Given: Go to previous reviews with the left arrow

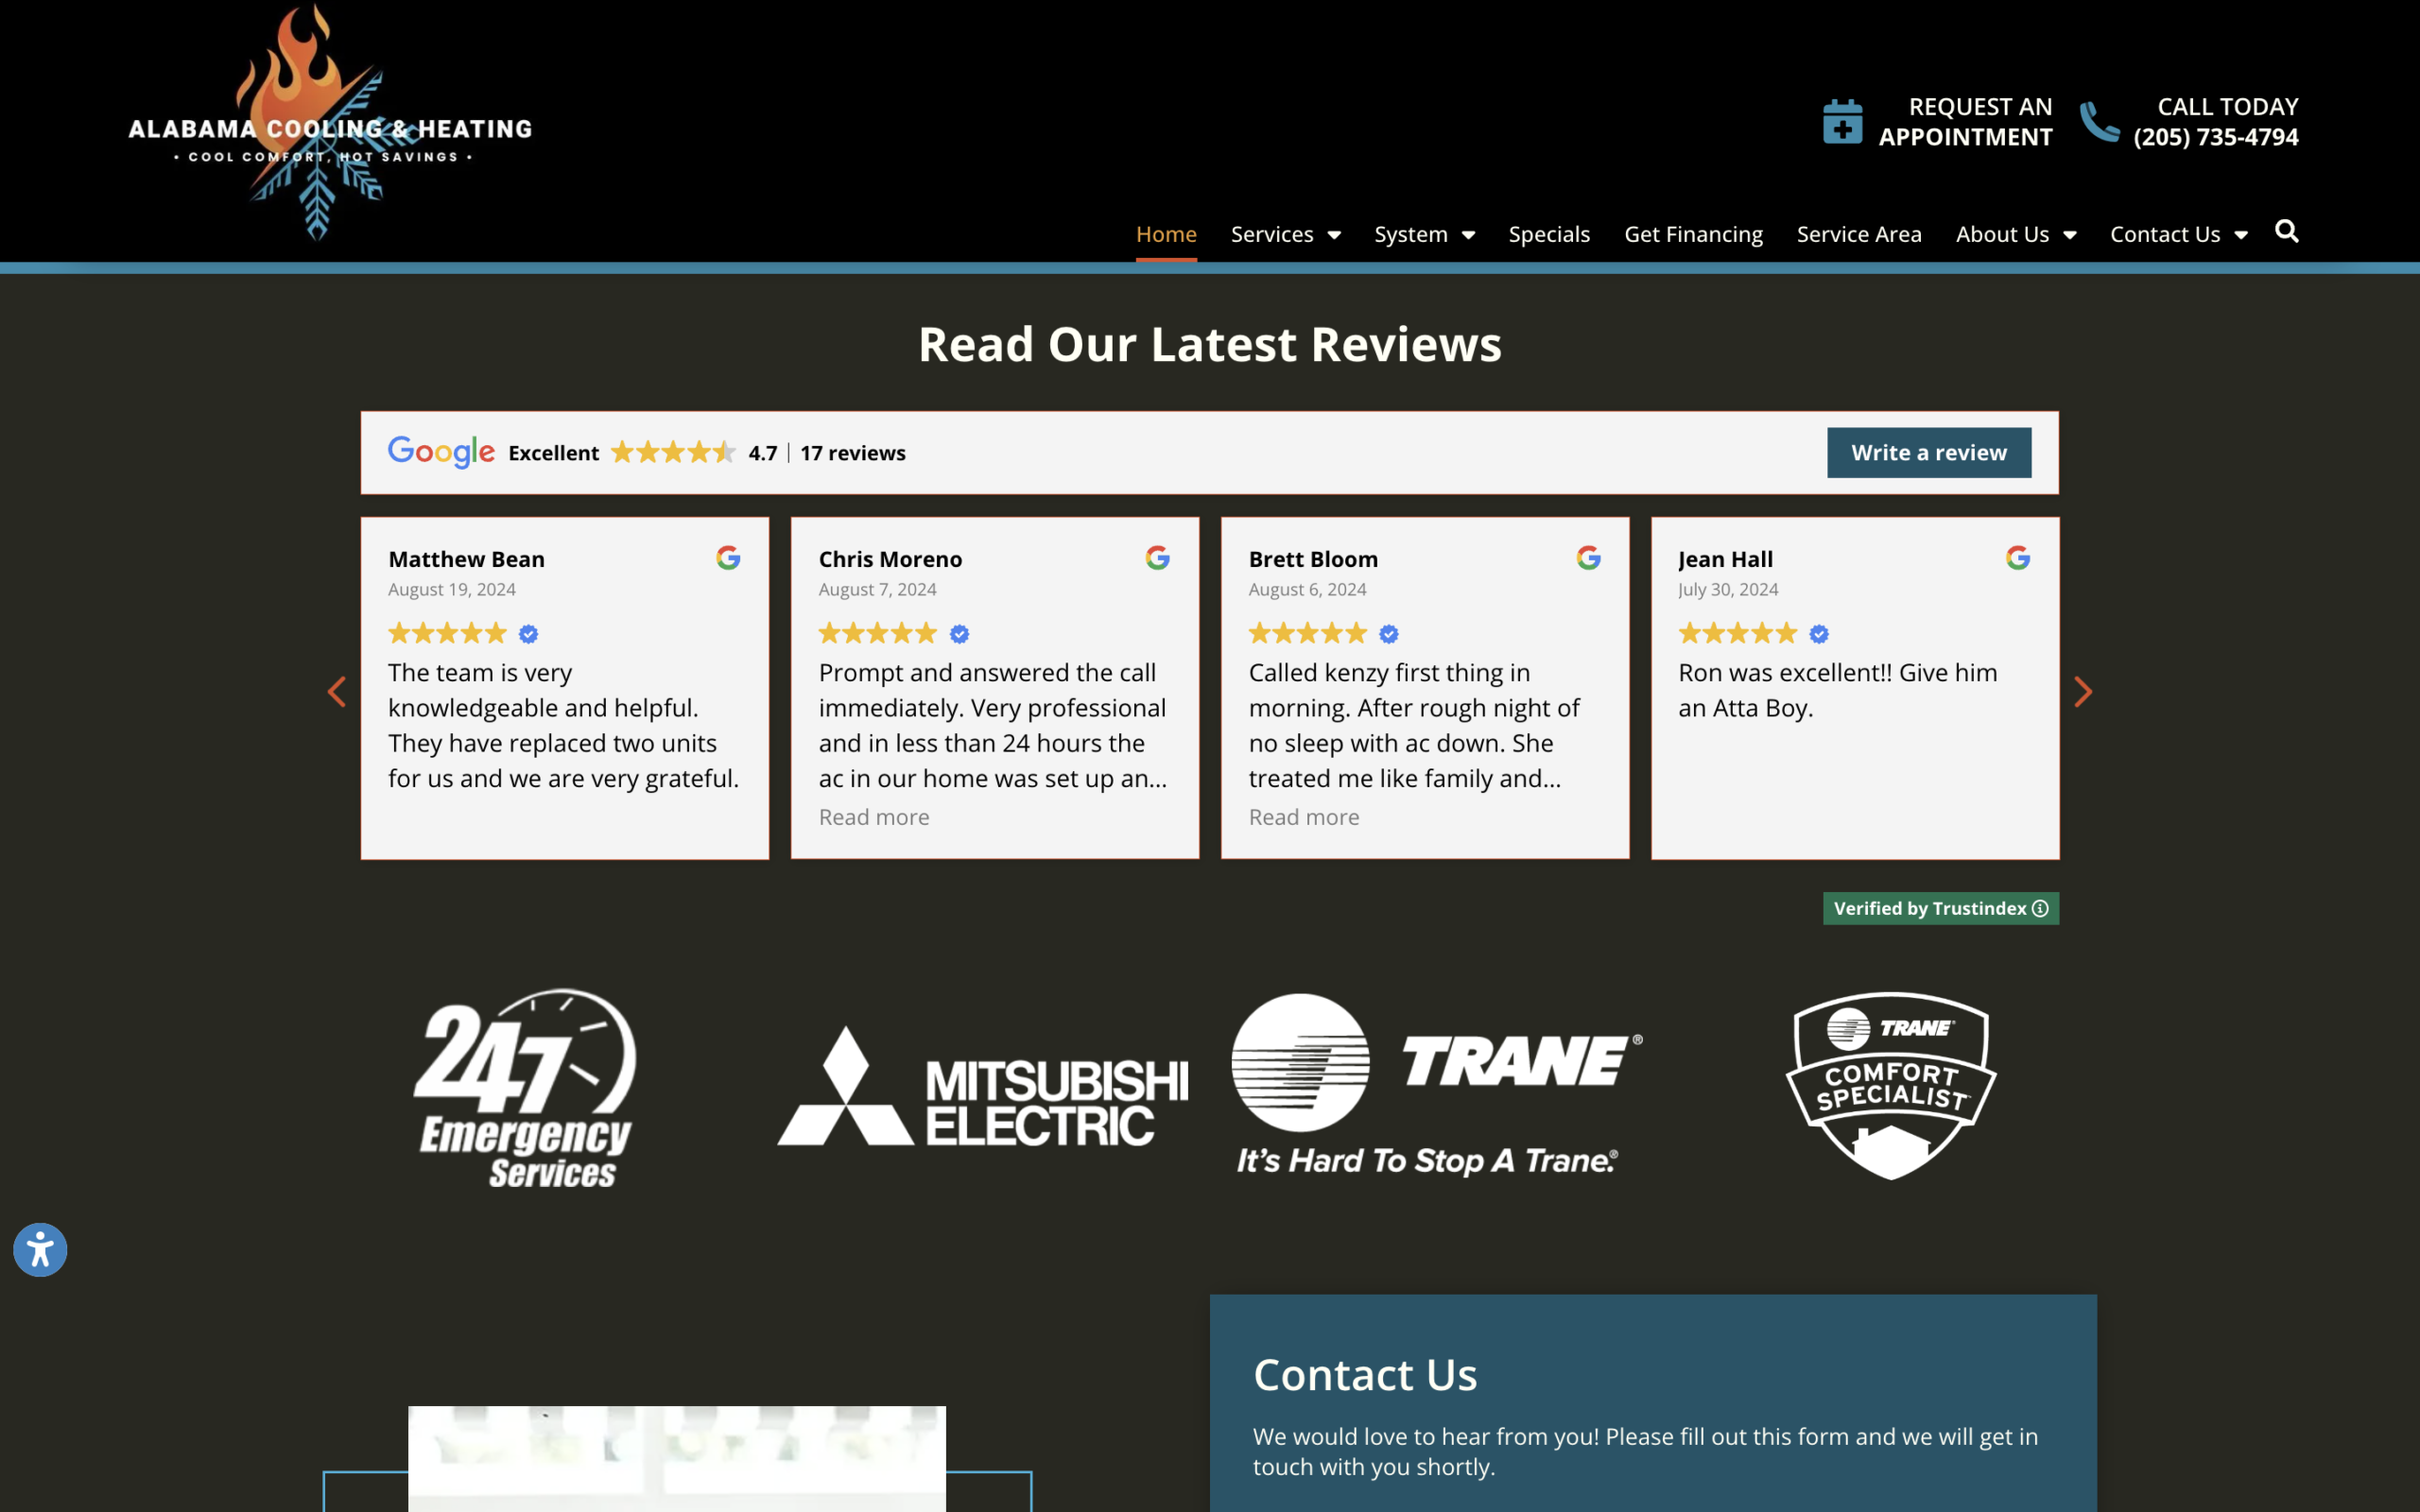Looking at the screenshot, I should [337, 691].
